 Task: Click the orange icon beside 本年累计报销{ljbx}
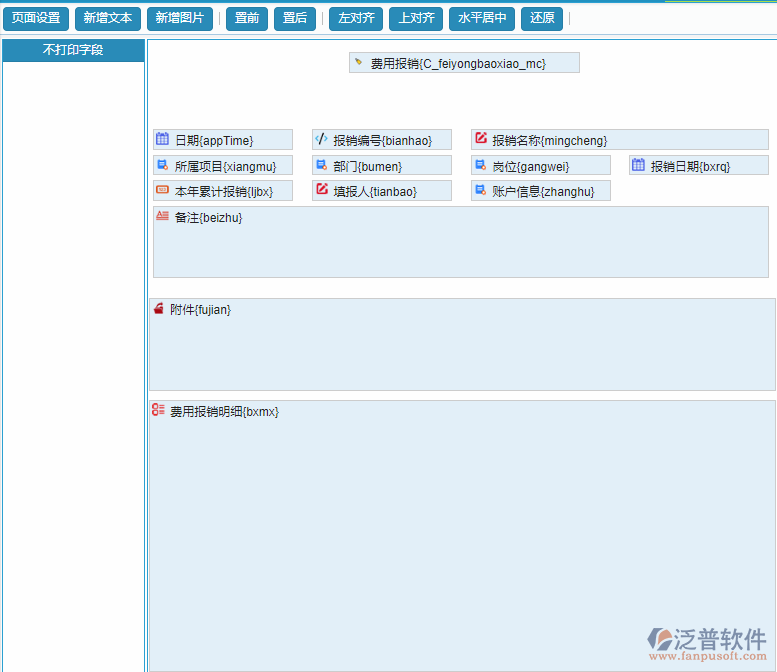click(162, 190)
